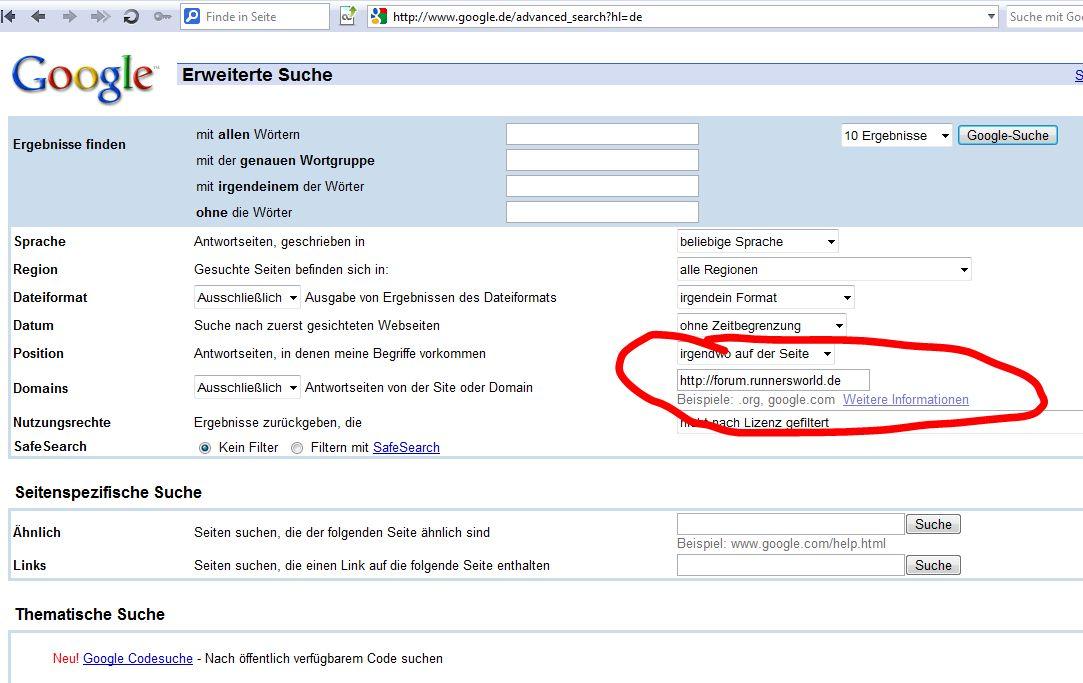Click the Google-Suche button
Image resolution: width=1083 pixels, height=683 pixels.
tap(1008, 135)
